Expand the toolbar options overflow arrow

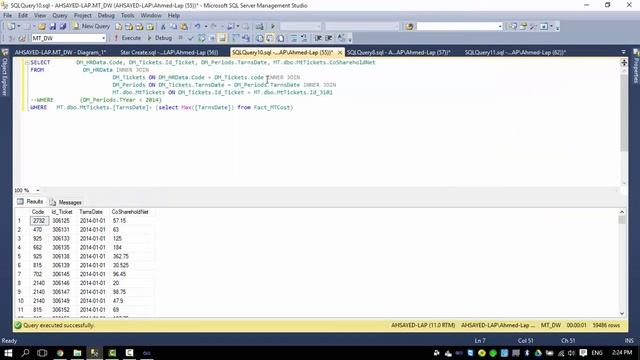[x=558, y=27]
